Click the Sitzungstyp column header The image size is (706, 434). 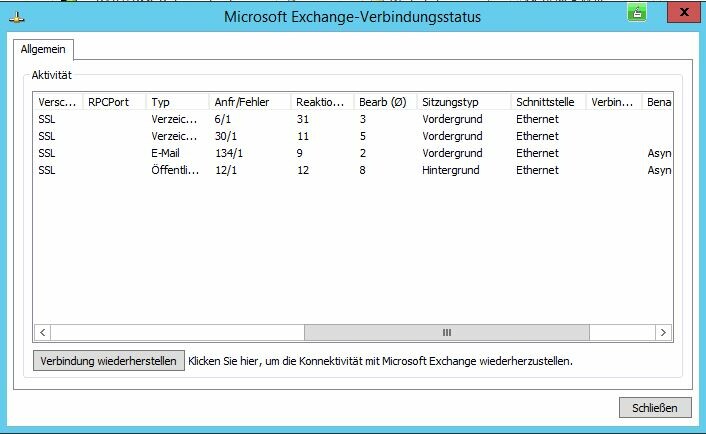point(464,102)
